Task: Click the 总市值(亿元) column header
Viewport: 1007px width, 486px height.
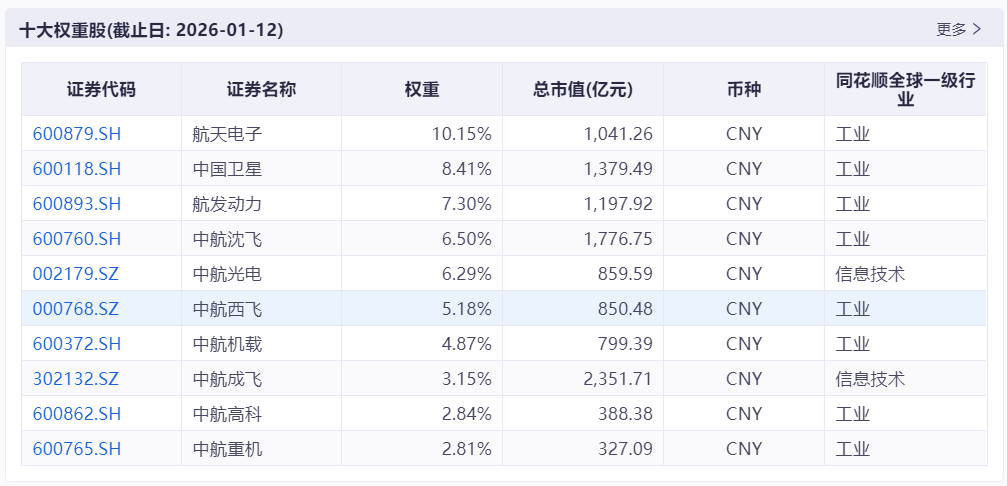Action: [x=583, y=90]
